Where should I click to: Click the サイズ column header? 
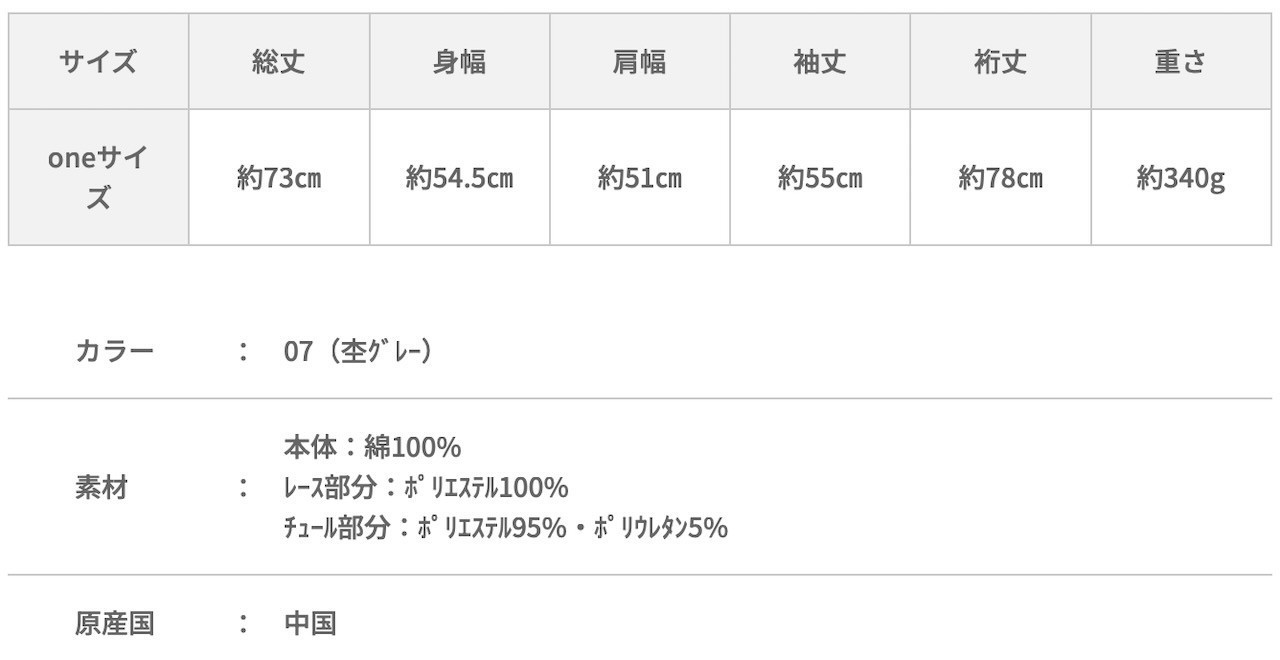coord(98,62)
